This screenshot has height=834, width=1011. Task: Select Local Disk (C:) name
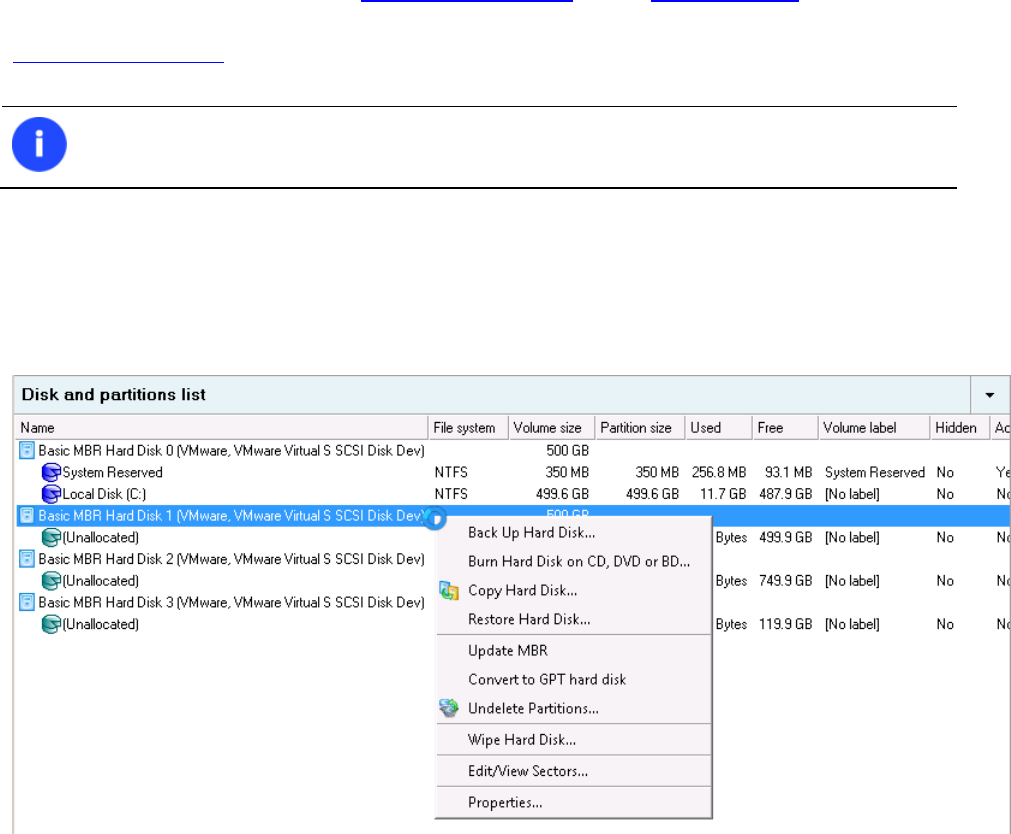click(x=104, y=494)
